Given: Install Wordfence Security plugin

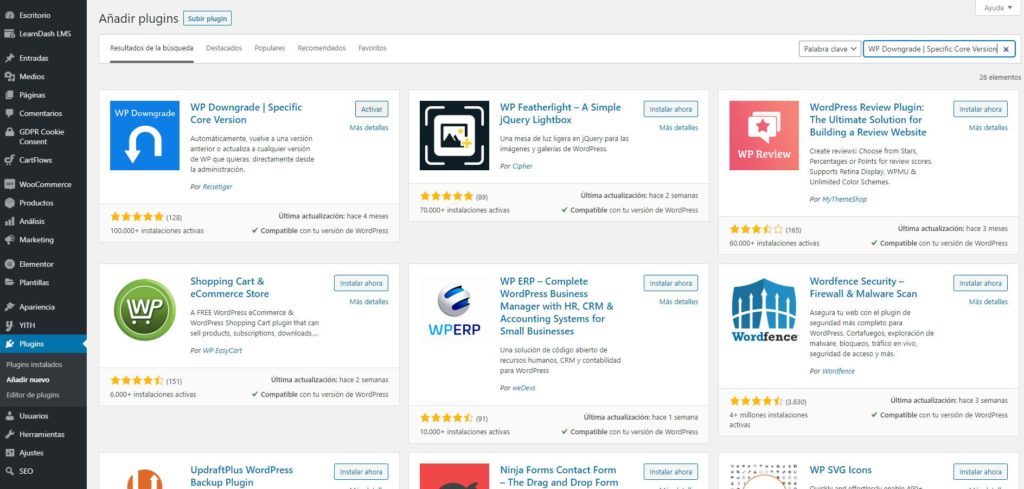Looking at the screenshot, I should tap(980, 283).
